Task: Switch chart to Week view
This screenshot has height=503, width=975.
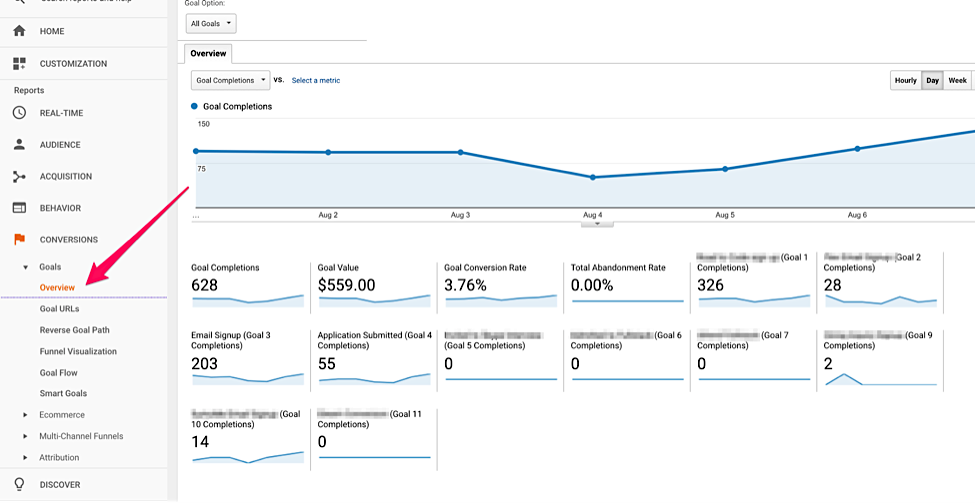Action: [958, 80]
